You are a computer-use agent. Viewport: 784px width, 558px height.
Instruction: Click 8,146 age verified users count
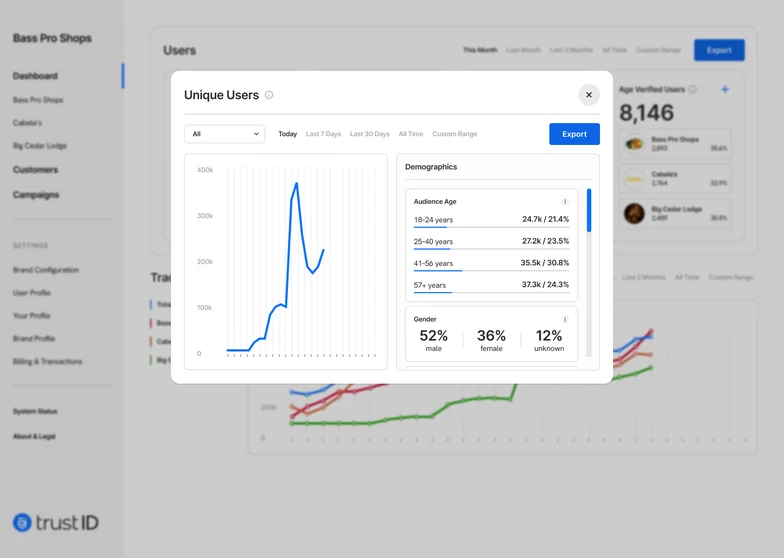point(646,112)
